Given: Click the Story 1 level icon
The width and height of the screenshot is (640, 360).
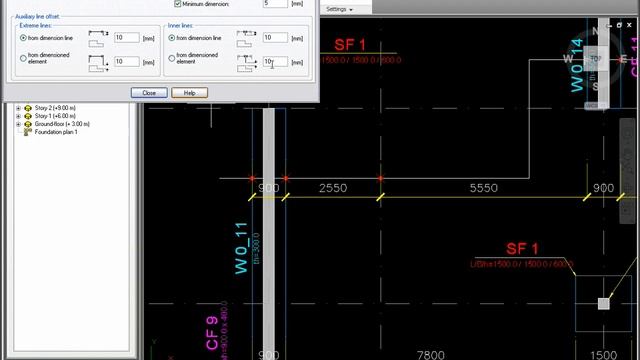Looking at the screenshot, I should (28, 116).
